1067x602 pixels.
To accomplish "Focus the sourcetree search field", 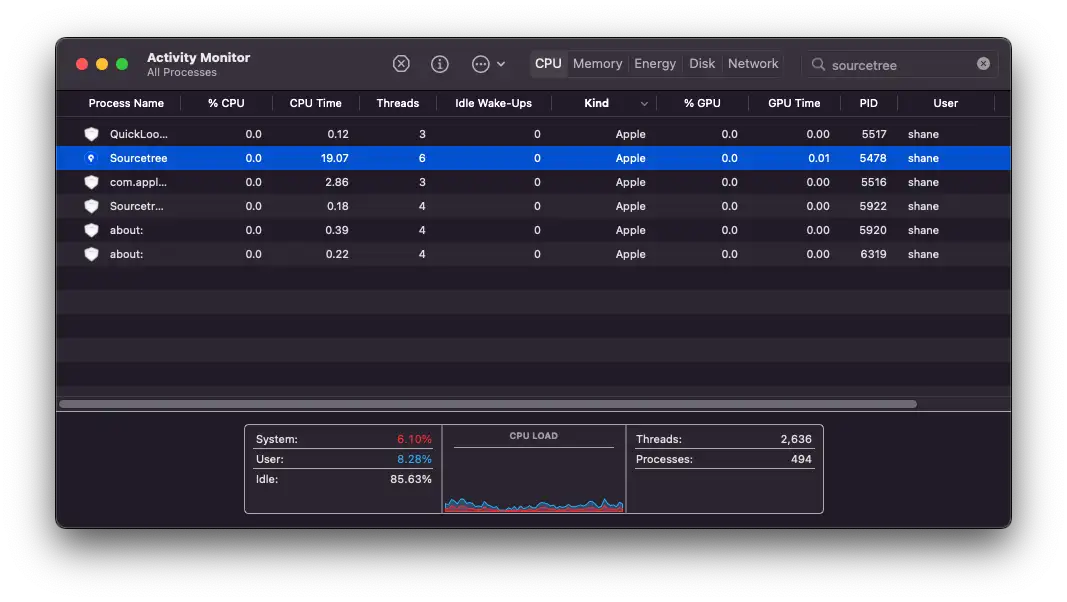I will [x=900, y=64].
